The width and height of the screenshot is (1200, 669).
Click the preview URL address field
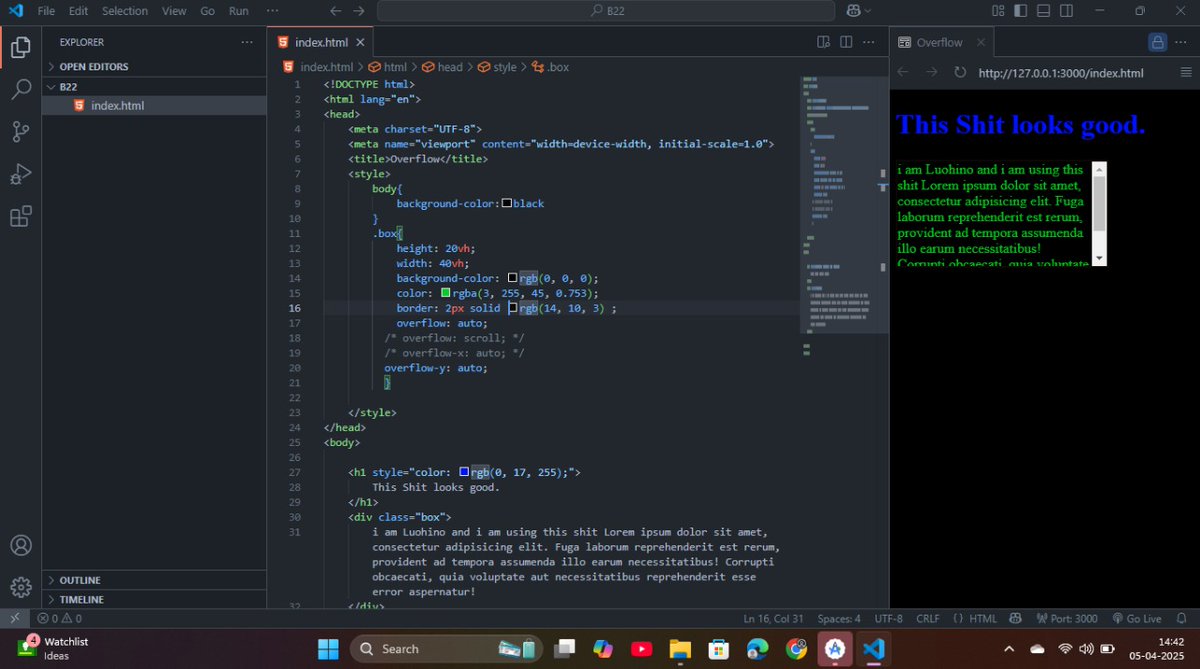(x=1070, y=72)
